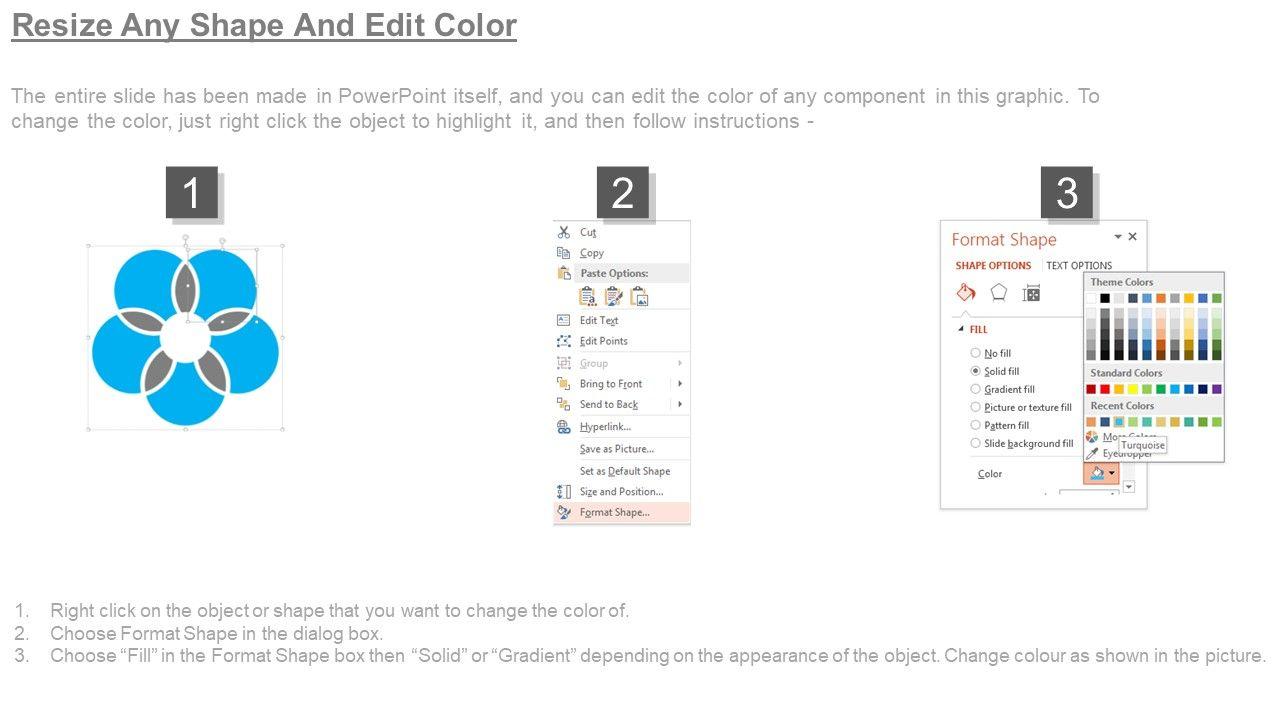Image resolution: width=1280 pixels, height=720 pixels.
Task: Expand the Bring to Front submenu arrow
Action: (x=680, y=384)
